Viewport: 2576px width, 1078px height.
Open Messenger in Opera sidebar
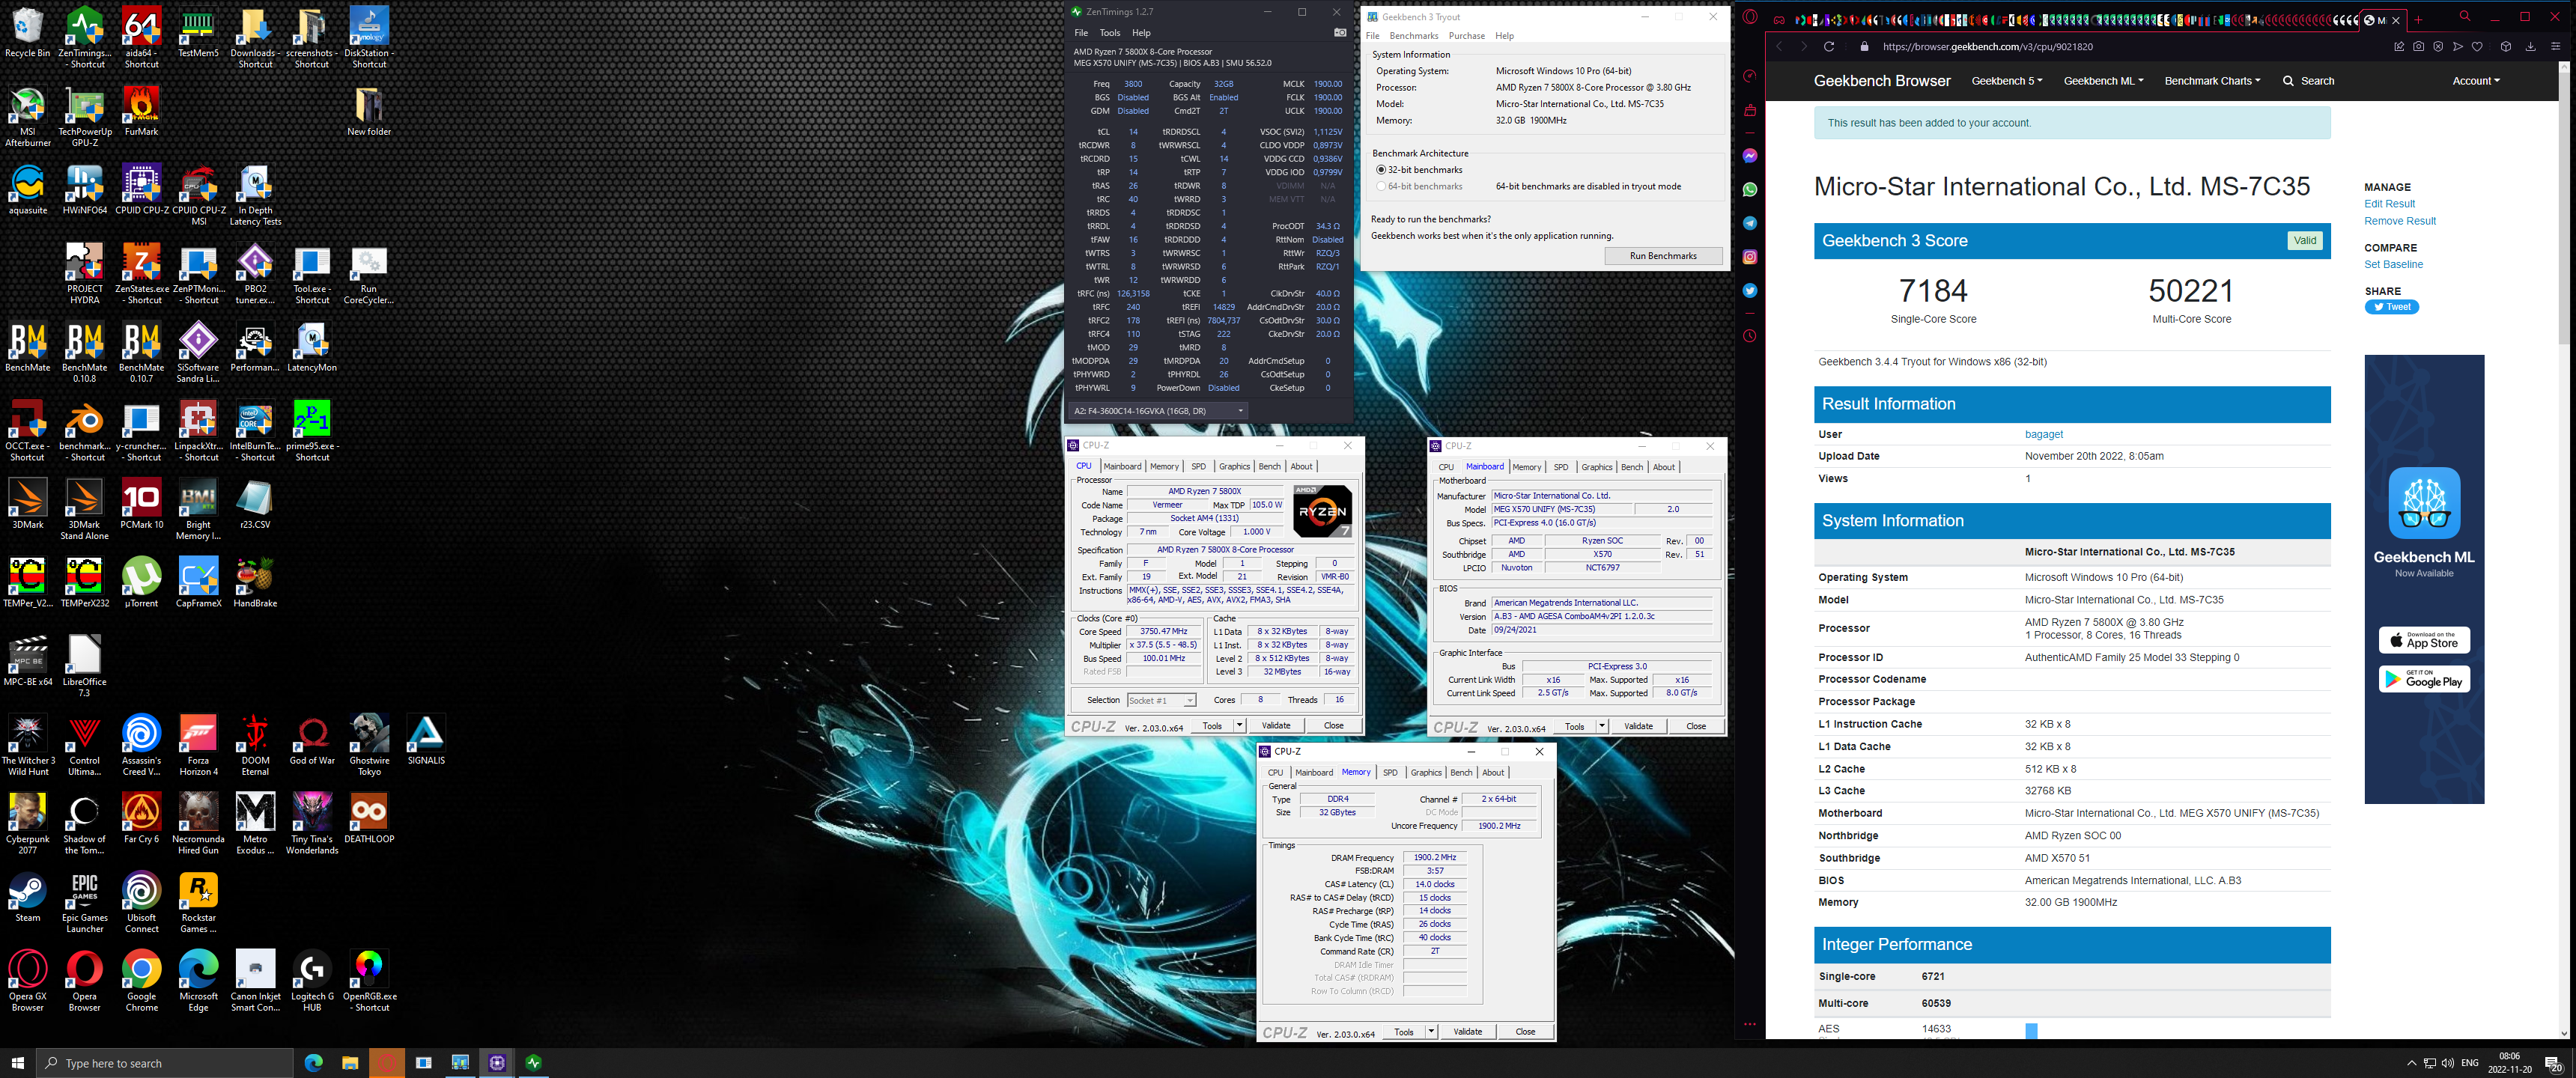pyautogui.click(x=1750, y=156)
